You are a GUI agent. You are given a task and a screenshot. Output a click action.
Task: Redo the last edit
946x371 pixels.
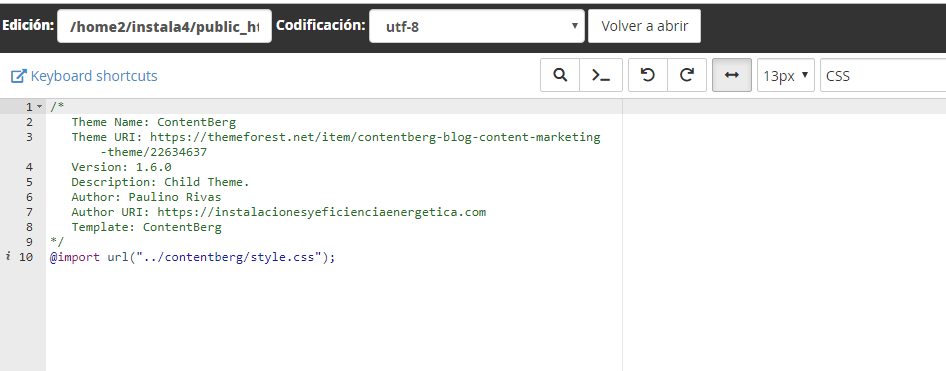pos(687,75)
